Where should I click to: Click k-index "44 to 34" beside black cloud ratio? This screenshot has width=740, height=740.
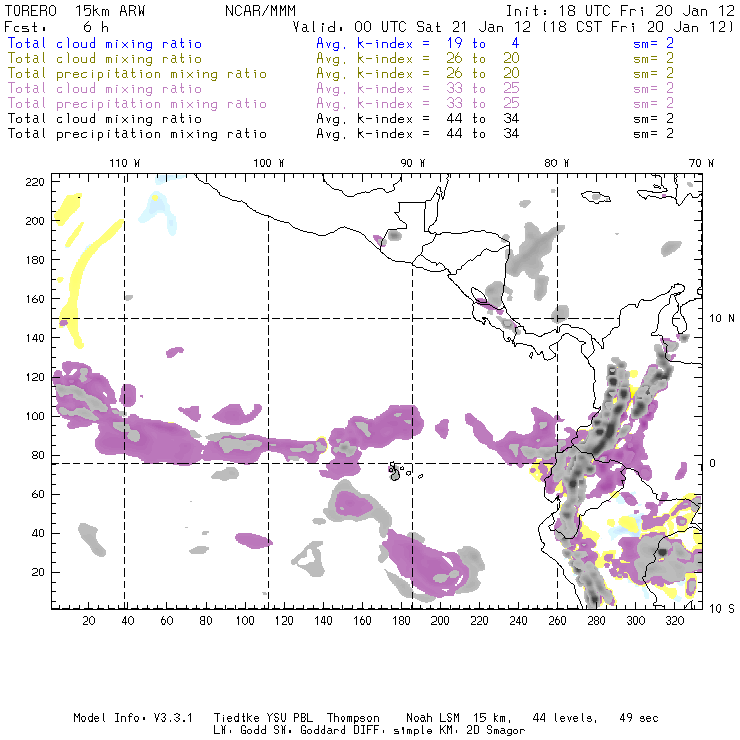coord(483,118)
